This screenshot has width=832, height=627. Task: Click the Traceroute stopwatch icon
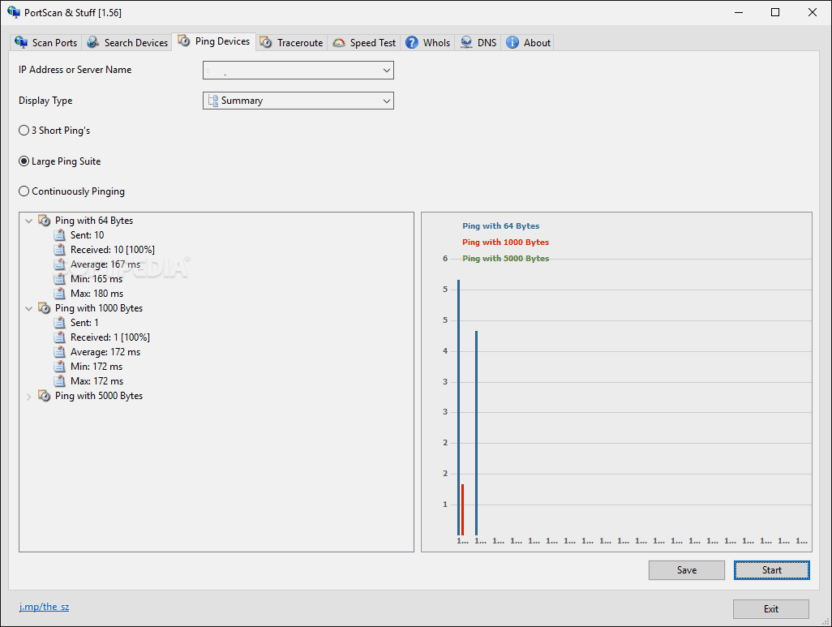266,42
